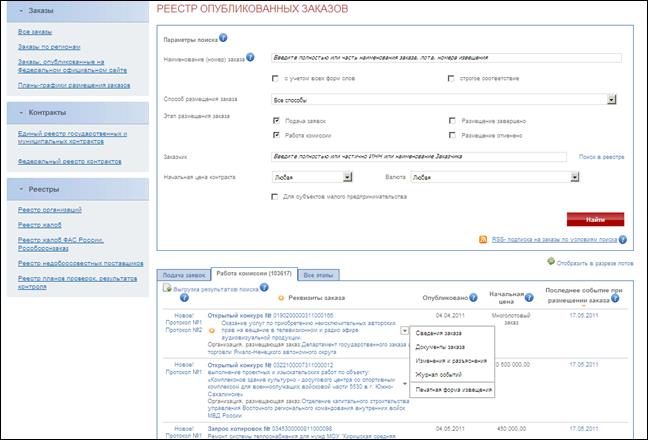Screen dimensions: 648x440
Task: Focus the Заказчик ИНН input field
Action: [419, 157]
